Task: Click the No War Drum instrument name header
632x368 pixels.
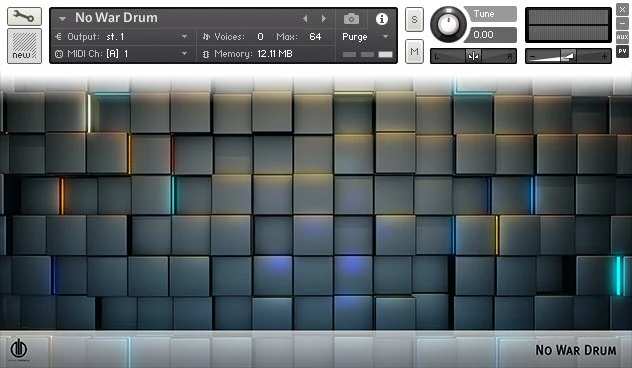Action: (116, 18)
